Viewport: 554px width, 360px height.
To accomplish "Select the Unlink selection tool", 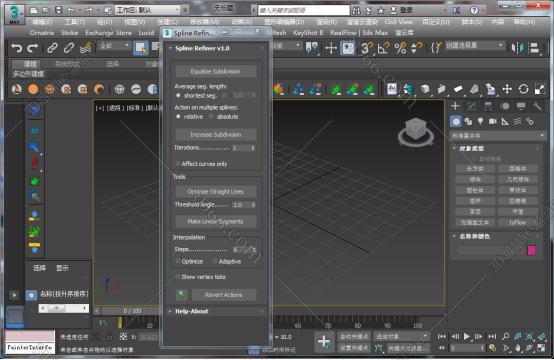I will pyautogui.click(x=69, y=48).
